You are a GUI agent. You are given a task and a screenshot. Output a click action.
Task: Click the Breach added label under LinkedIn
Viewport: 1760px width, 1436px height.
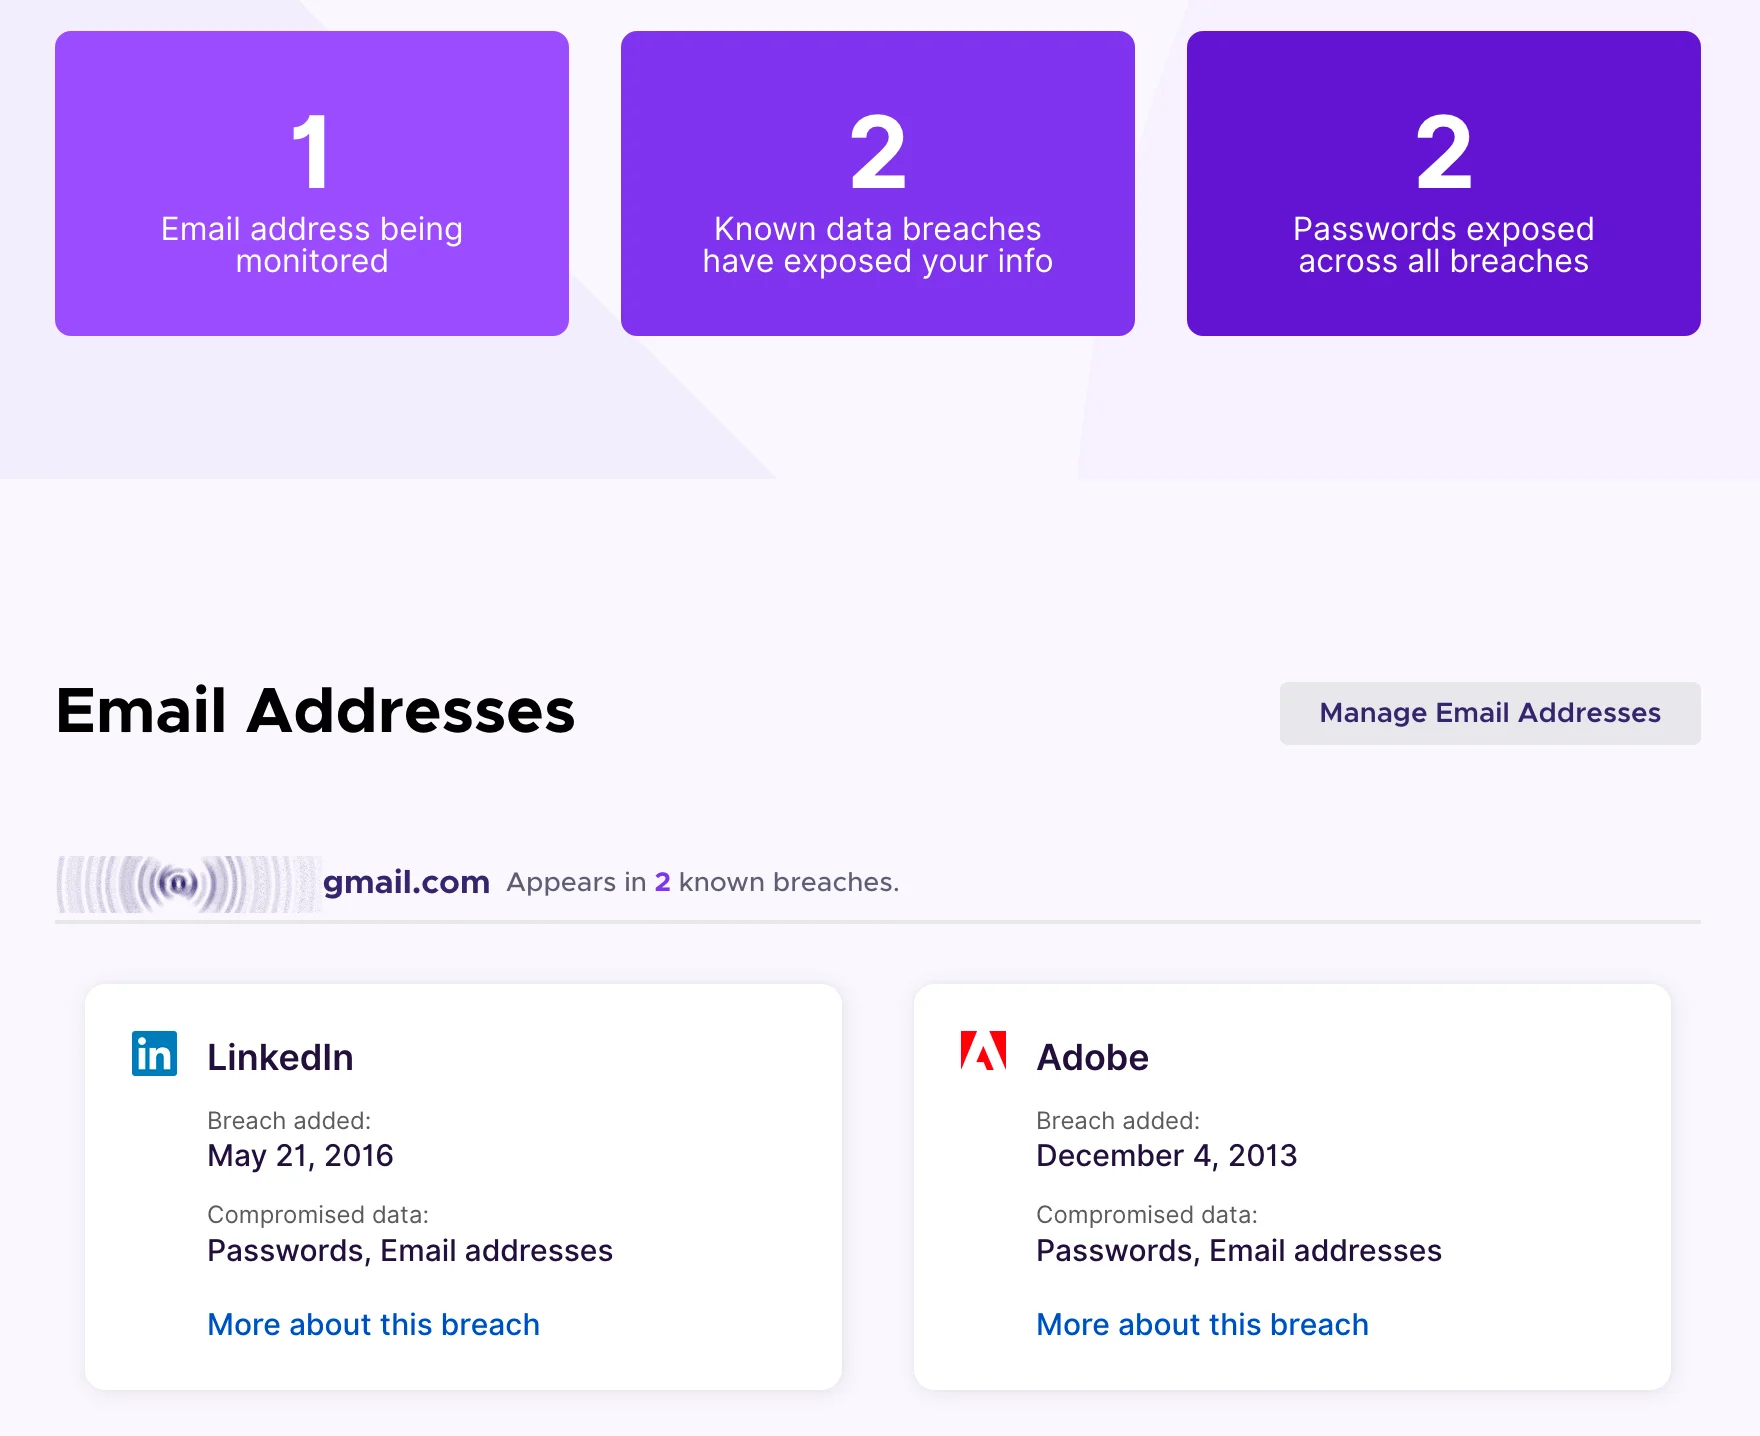click(x=288, y=1120)
